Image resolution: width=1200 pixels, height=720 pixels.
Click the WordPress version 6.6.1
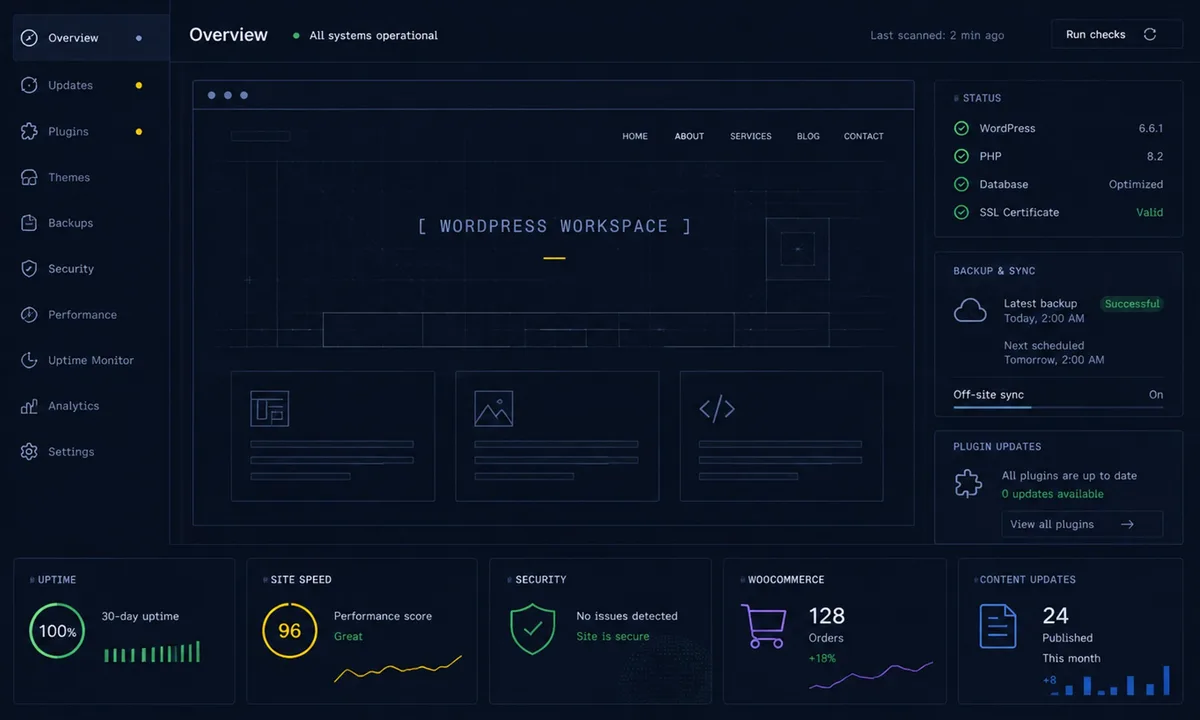tap(1150, 128)
